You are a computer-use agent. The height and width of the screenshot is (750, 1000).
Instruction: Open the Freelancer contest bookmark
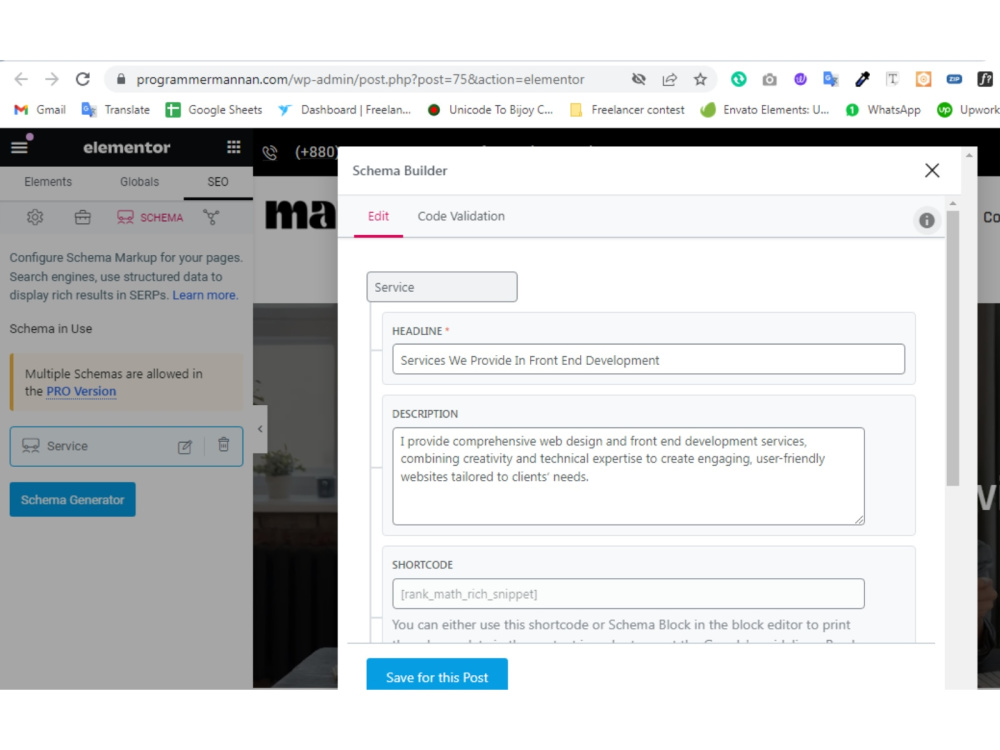(x=627, y=110)
